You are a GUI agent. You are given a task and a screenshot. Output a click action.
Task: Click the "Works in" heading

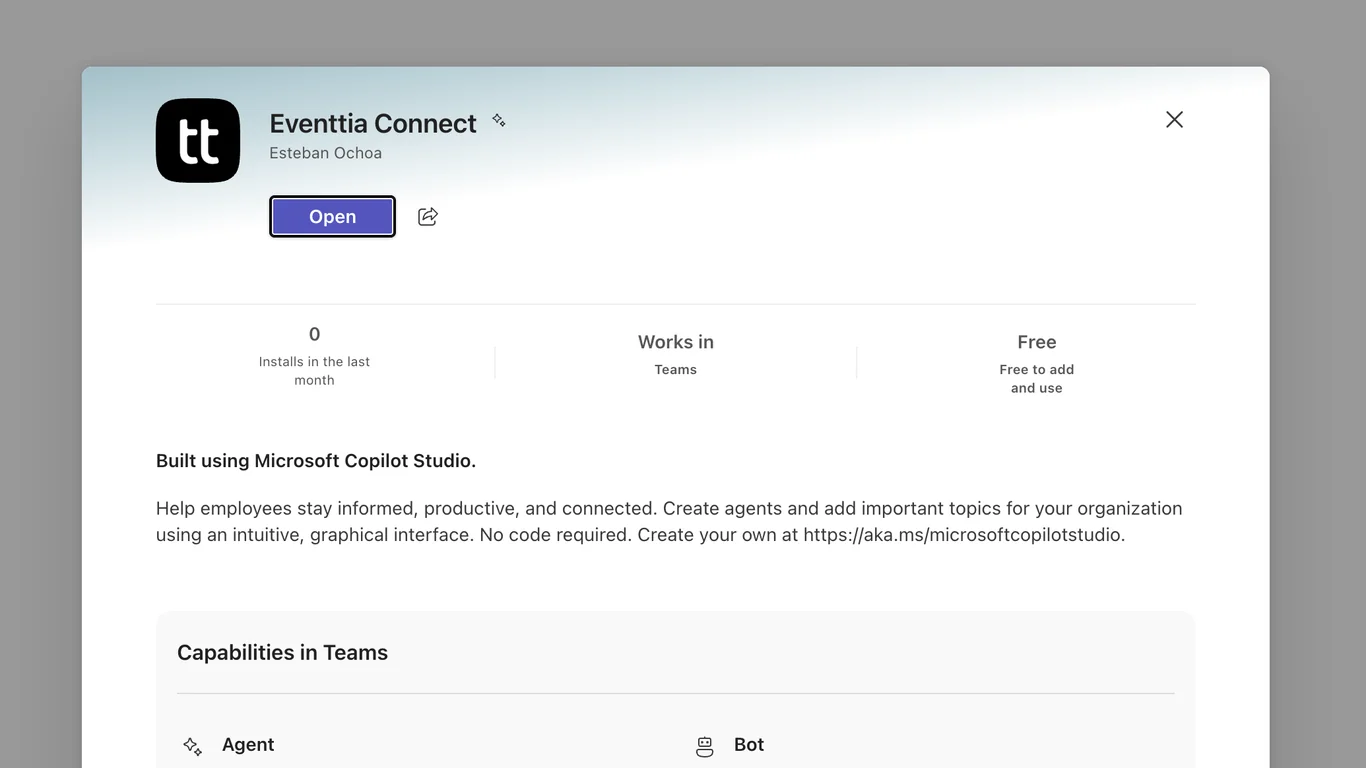pyautogui.click(x=676, y=342)
